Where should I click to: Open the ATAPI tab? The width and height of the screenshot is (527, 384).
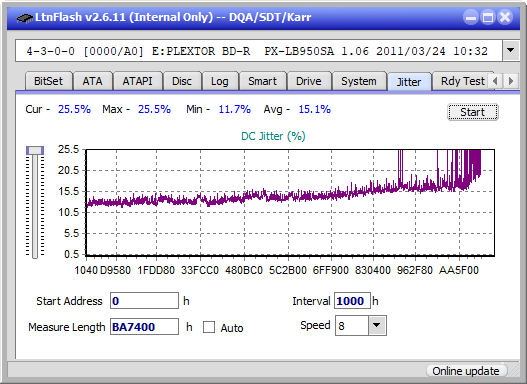point(137,81)
